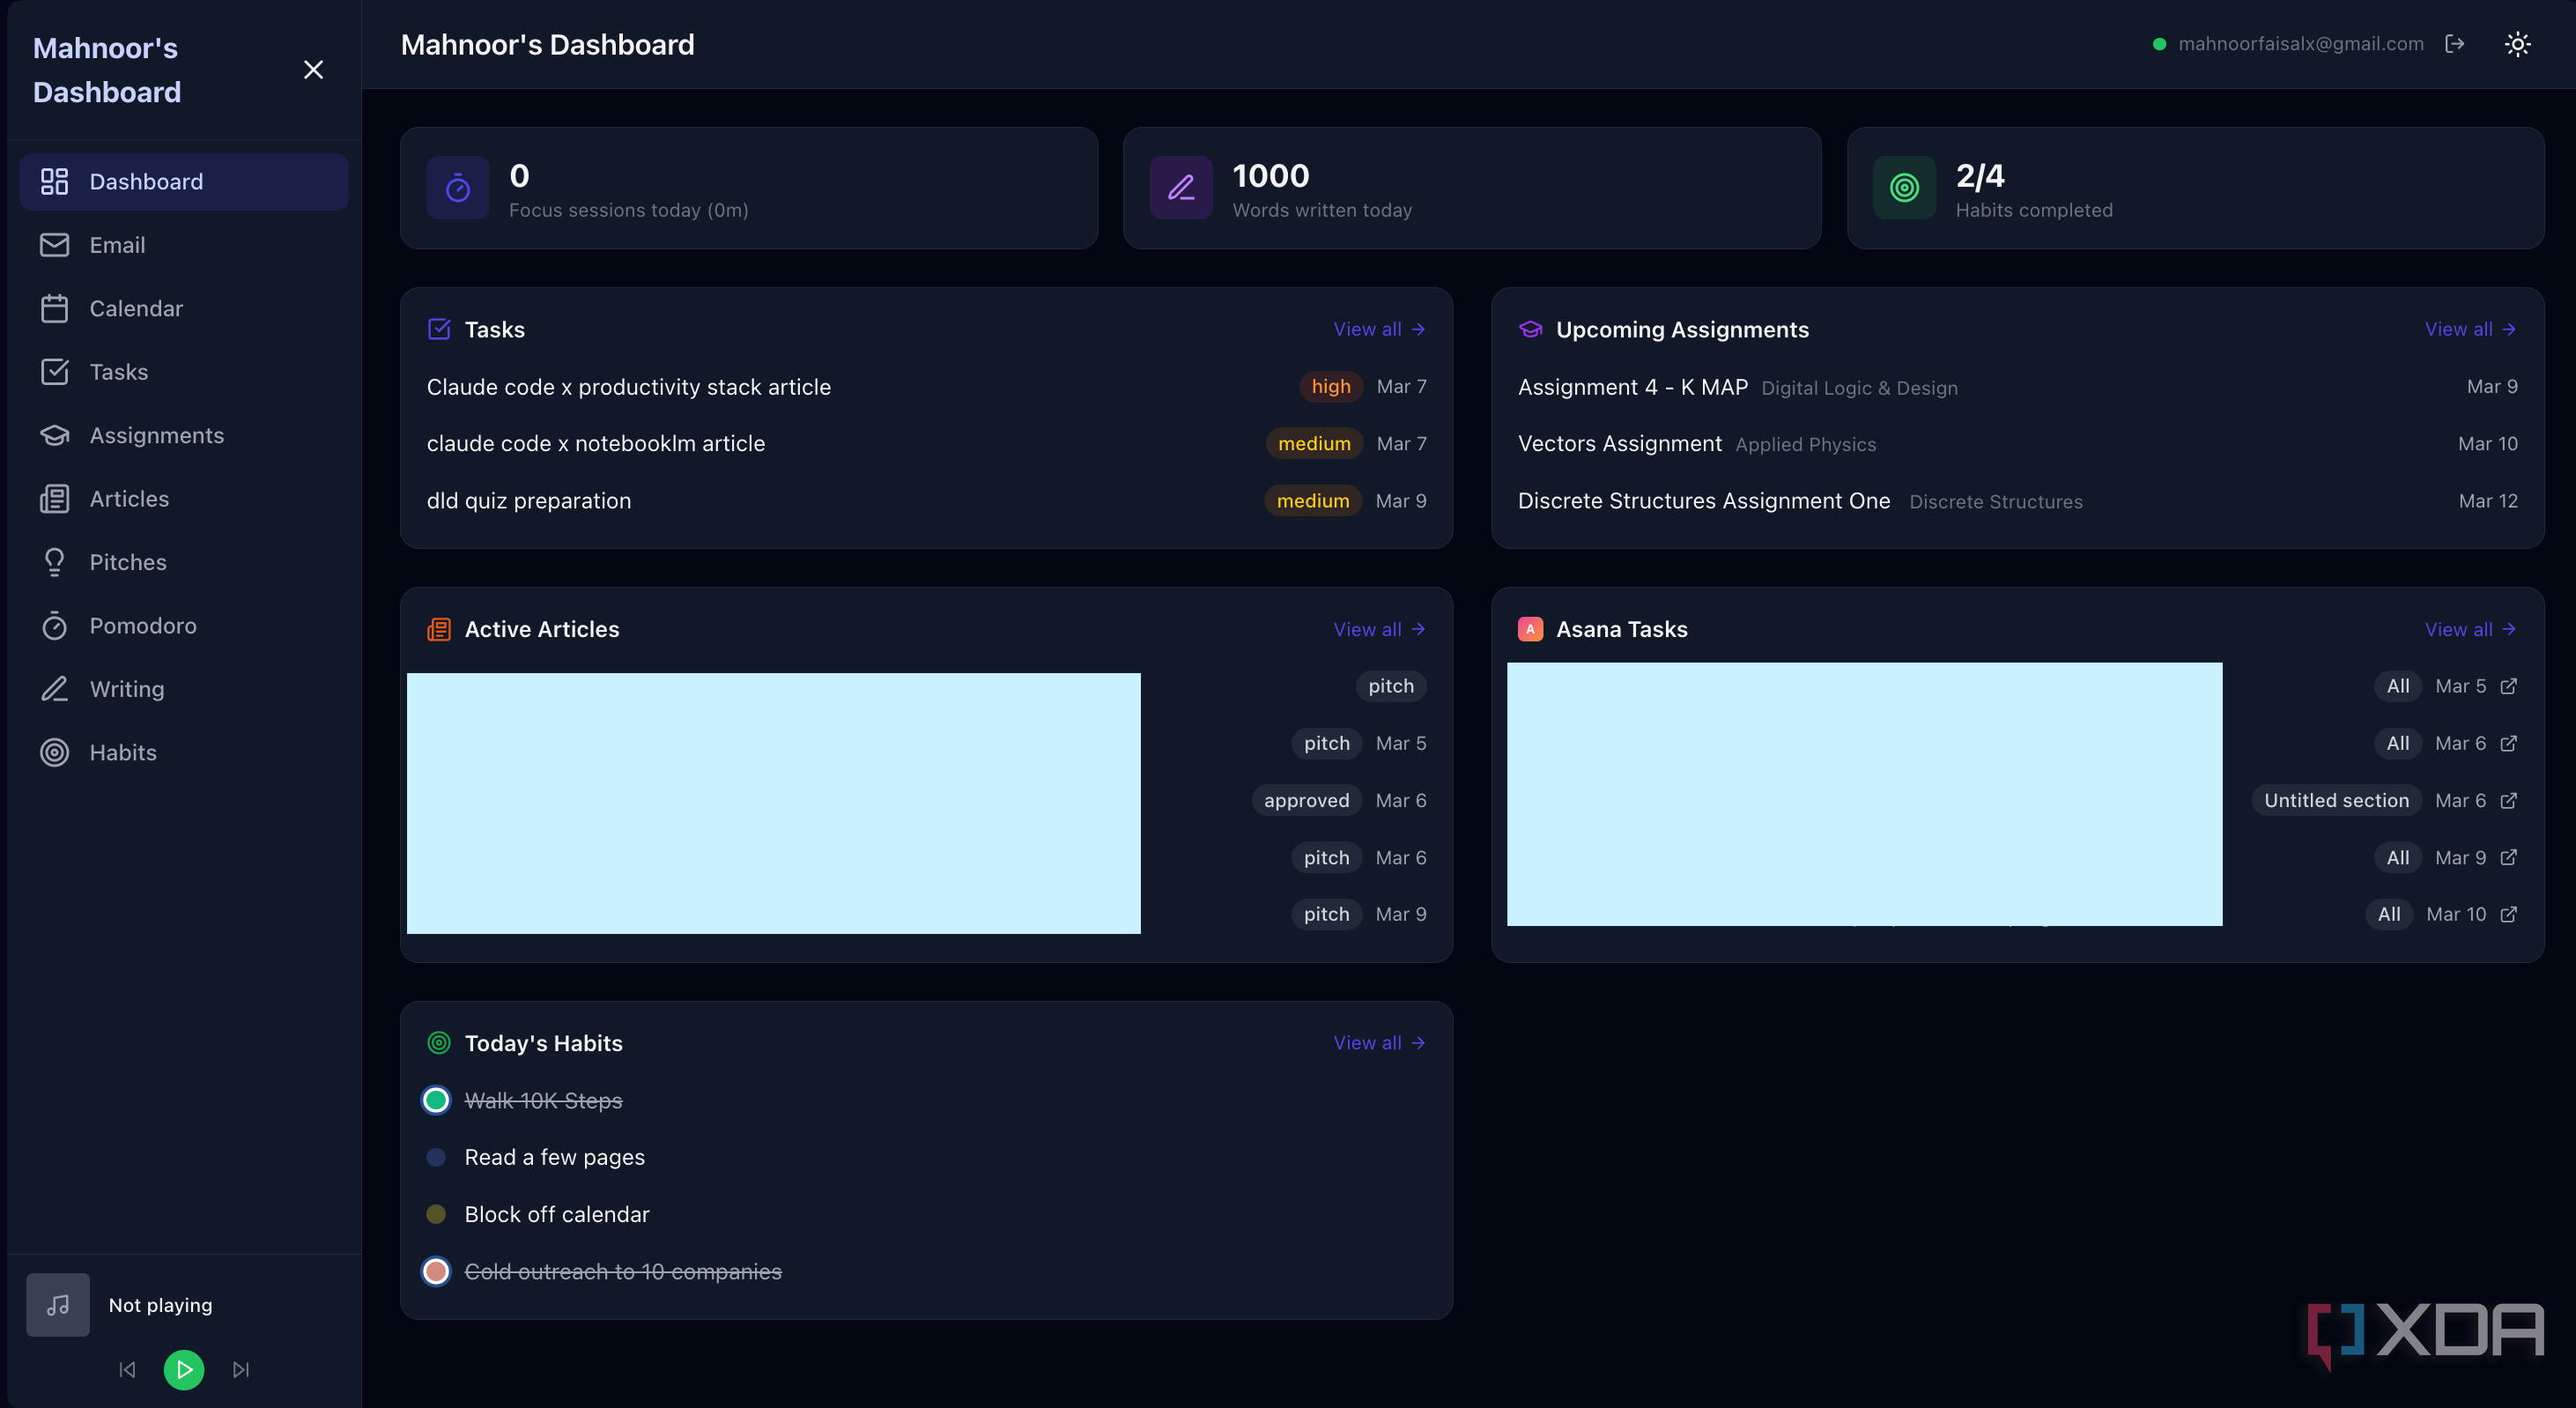
Task: Click the Pitches lightbulb icon
Action: pyautogui.click(x=54, y=562)
